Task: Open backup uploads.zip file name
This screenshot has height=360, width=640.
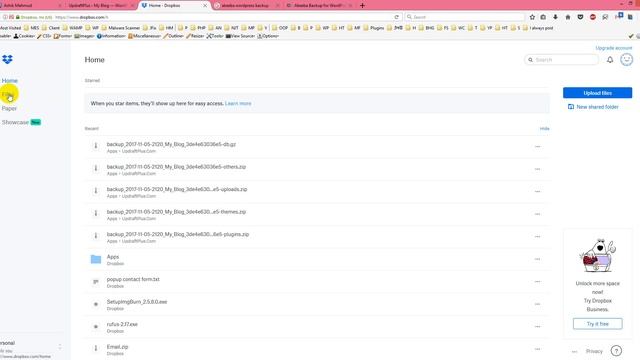Action: coord(177,189)
